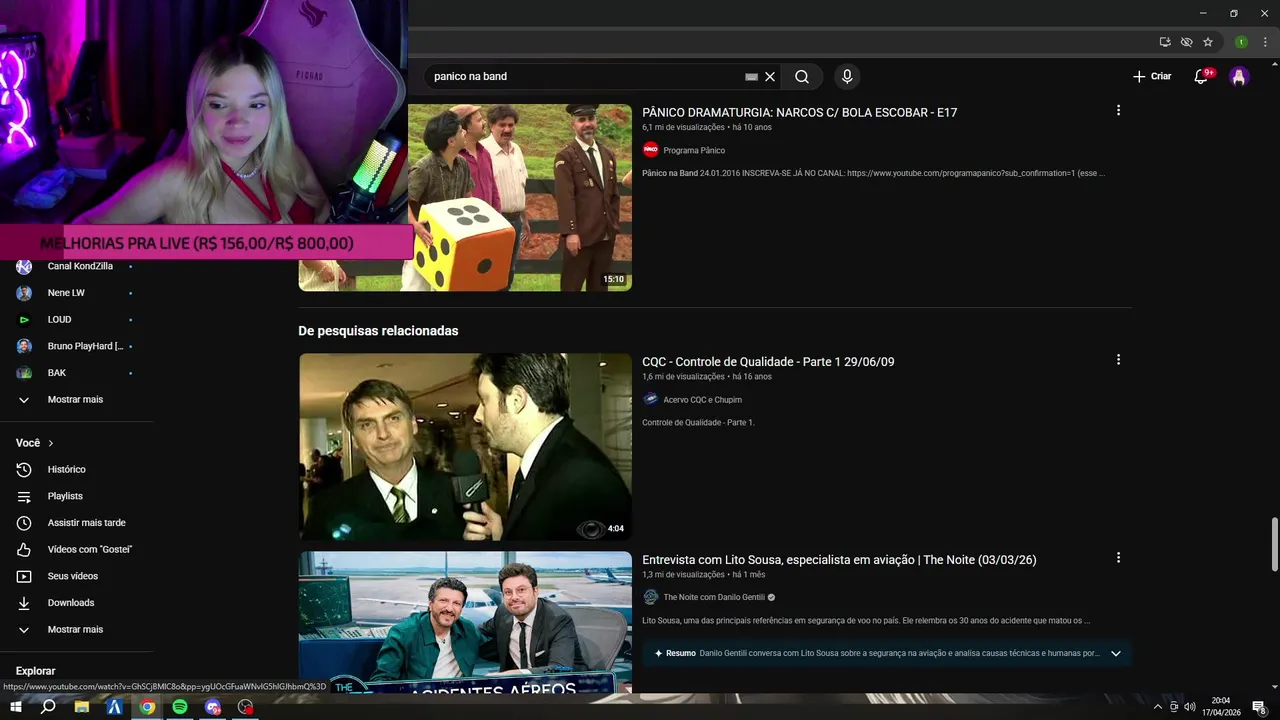Open the Acervo CQC channel avatar
The width and height of the screenshot is (1280, 720).
(650, 399)
